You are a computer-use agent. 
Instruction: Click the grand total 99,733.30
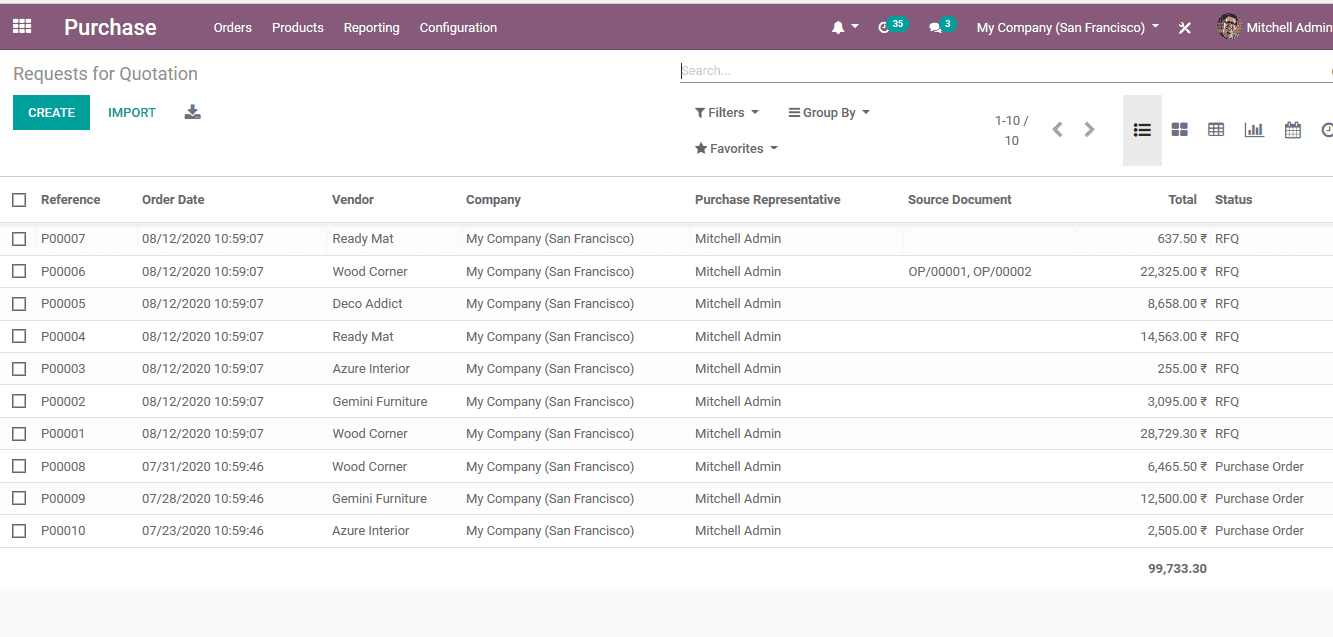tap(1177, 569)
